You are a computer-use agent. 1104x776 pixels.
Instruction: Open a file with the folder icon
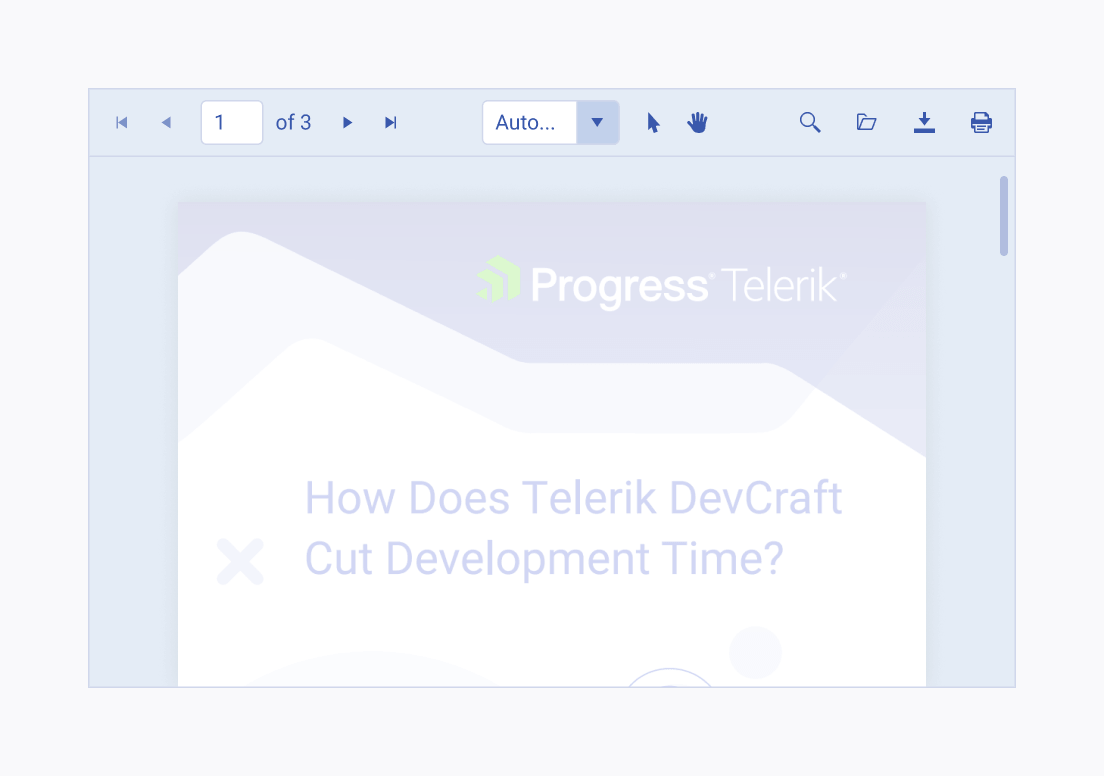coord(866,123)
